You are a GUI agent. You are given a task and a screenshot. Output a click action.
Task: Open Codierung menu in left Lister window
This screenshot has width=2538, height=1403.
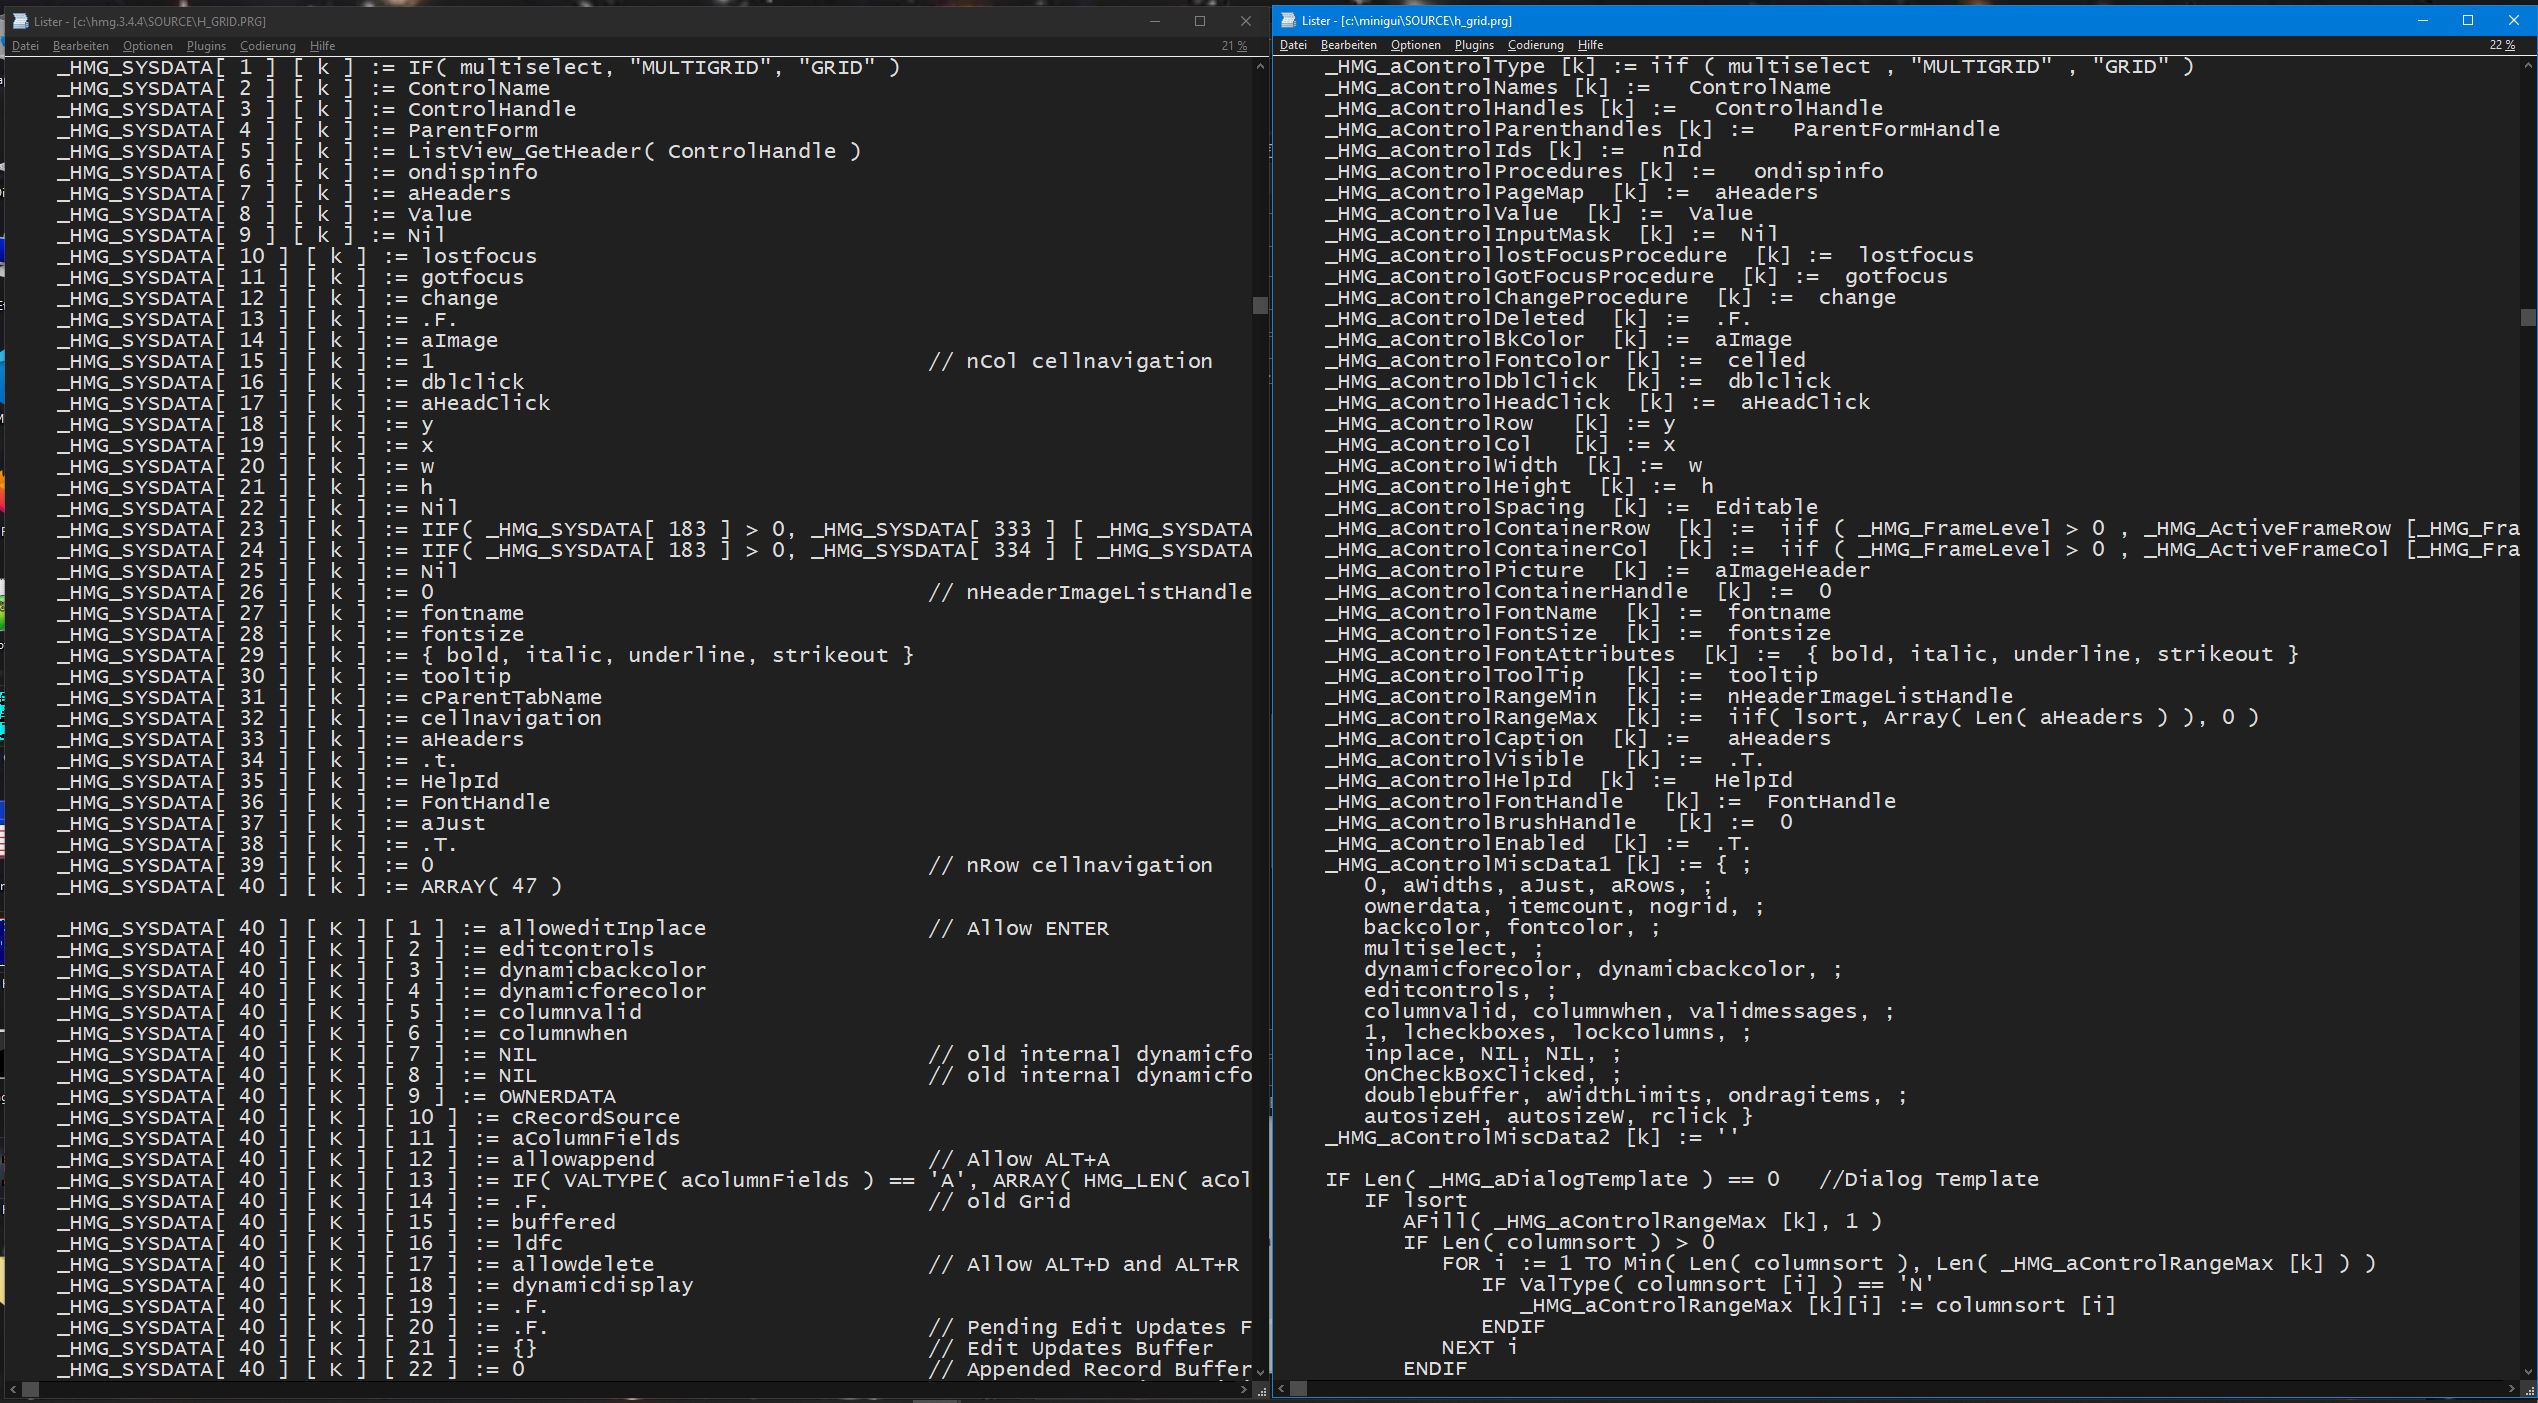tap(267, 46)
